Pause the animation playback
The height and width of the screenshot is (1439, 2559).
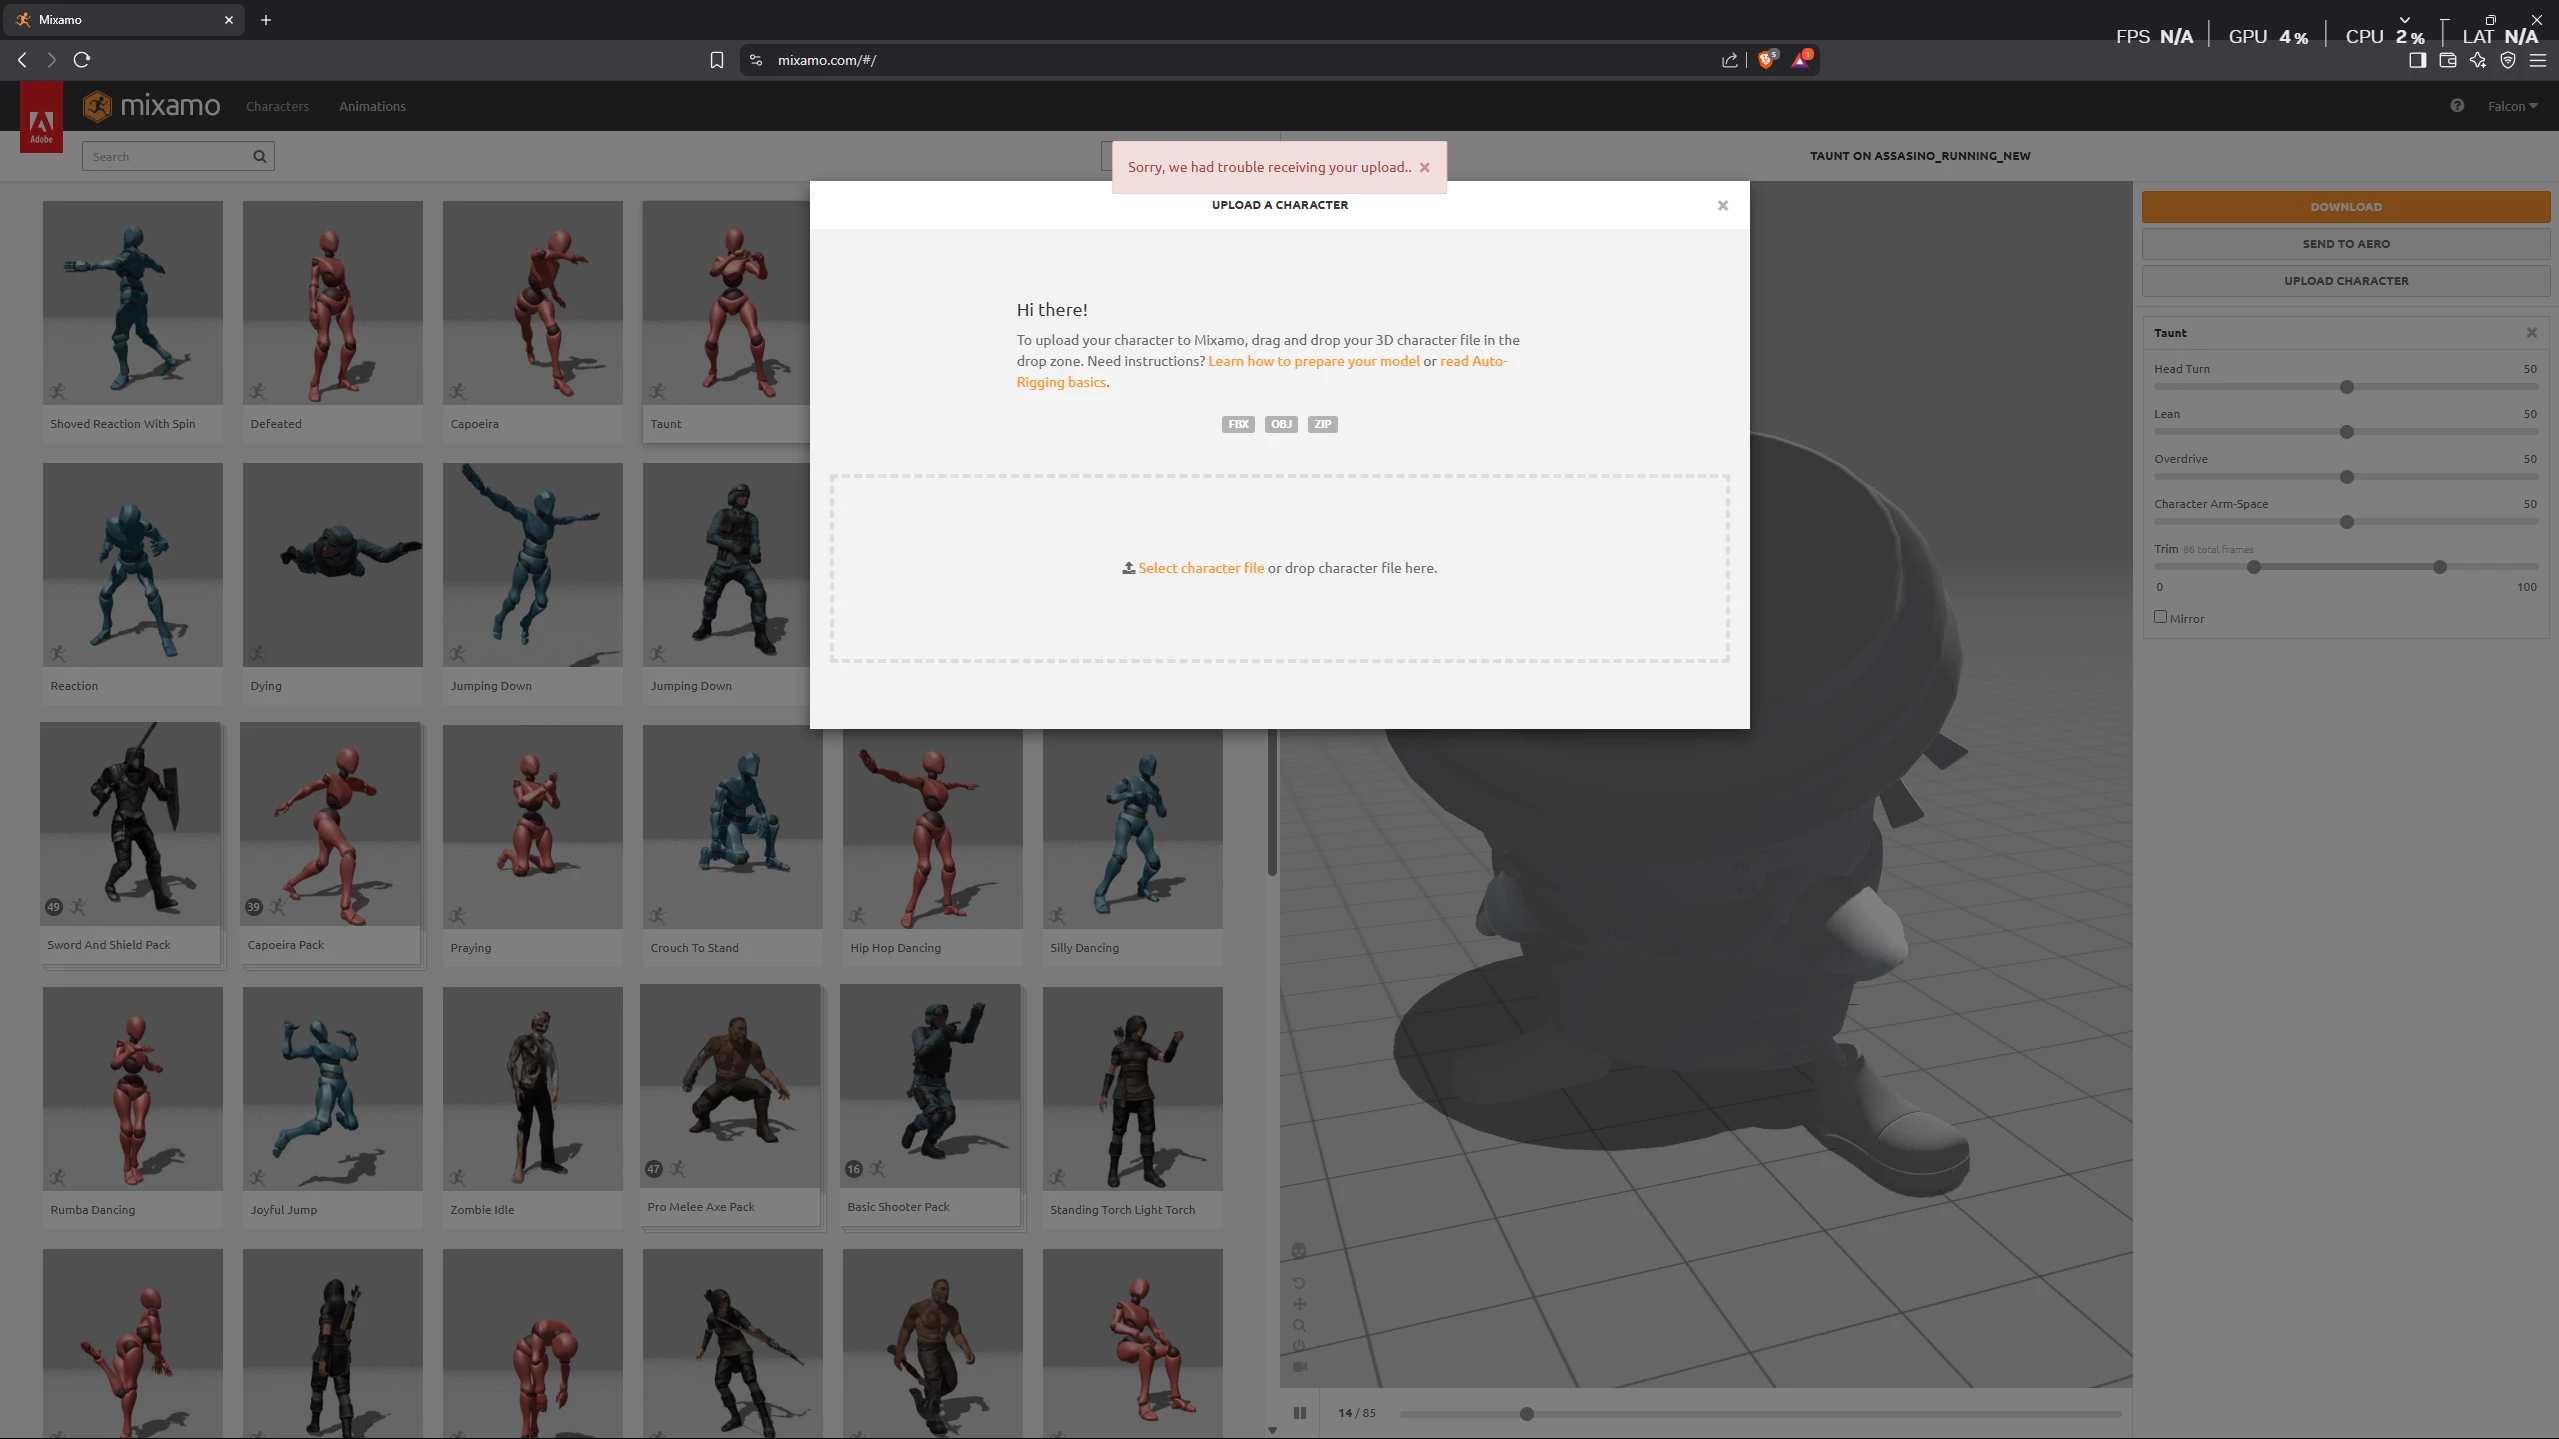(1299, 1413)
